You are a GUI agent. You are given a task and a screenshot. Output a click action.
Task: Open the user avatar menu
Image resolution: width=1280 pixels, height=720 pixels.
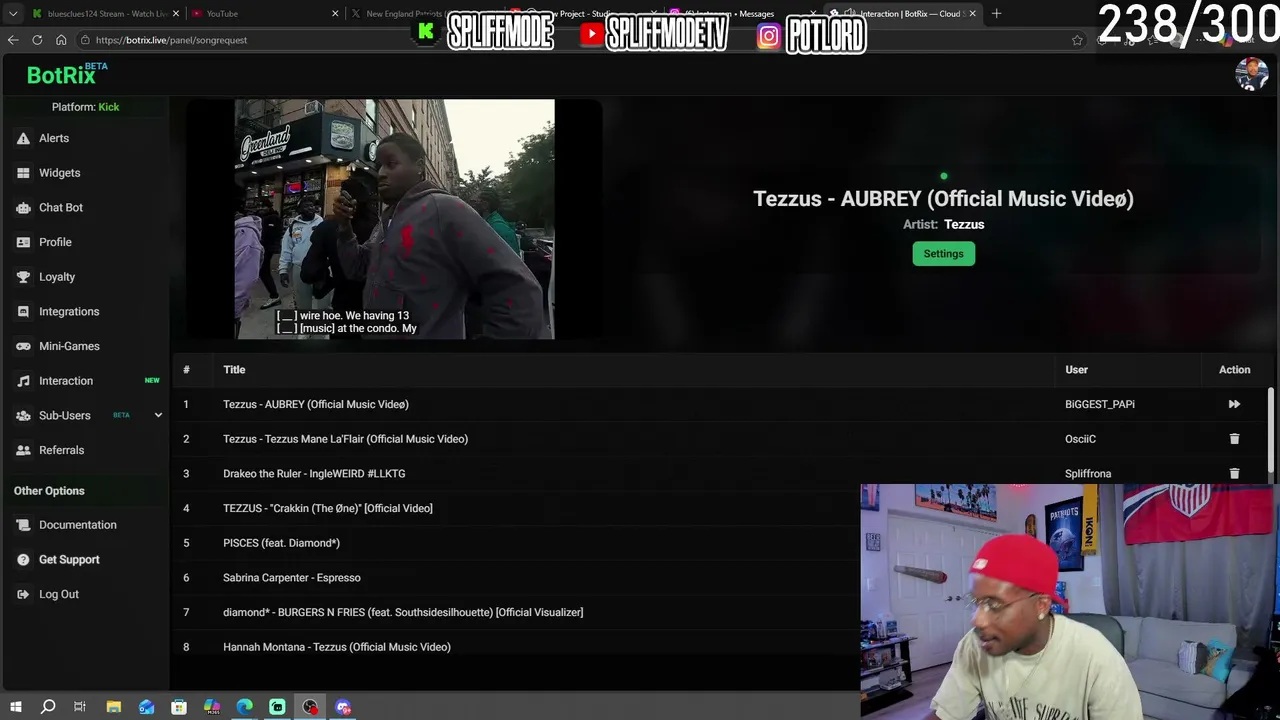pyautogui.click(x=1251, y=74)
